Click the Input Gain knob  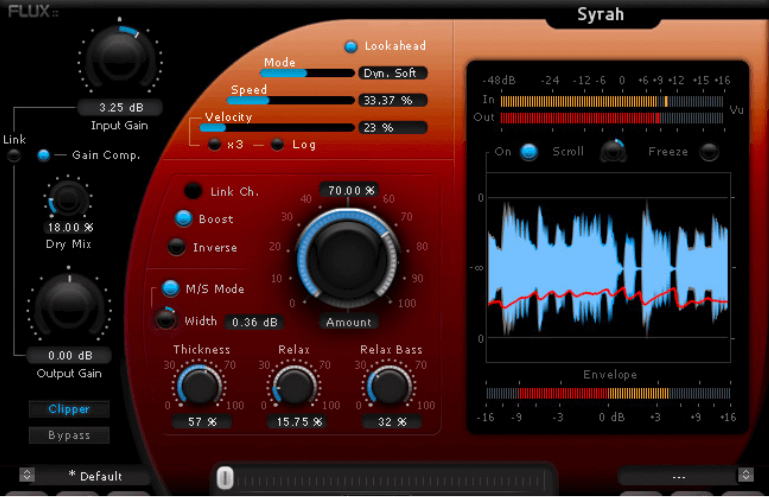click(120, 60)
